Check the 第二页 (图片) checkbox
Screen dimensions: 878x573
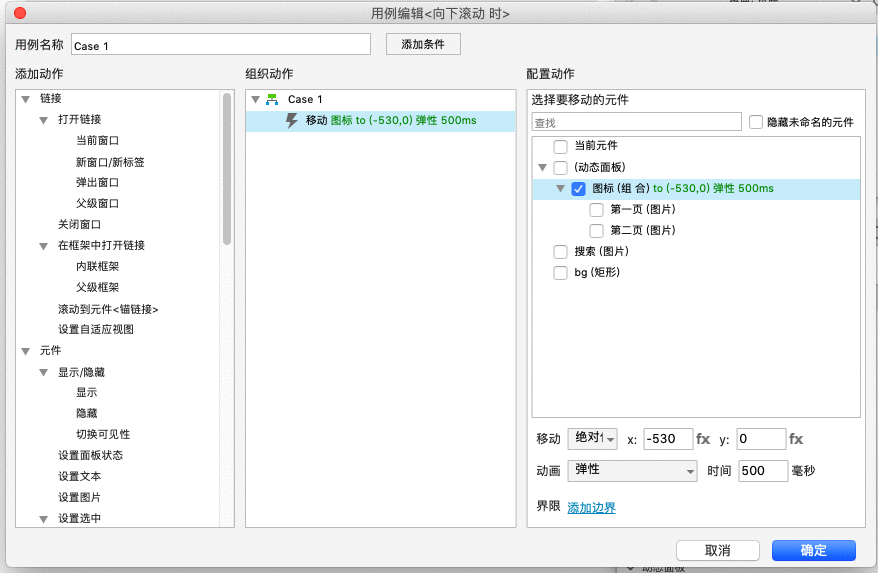pos(596,230)
